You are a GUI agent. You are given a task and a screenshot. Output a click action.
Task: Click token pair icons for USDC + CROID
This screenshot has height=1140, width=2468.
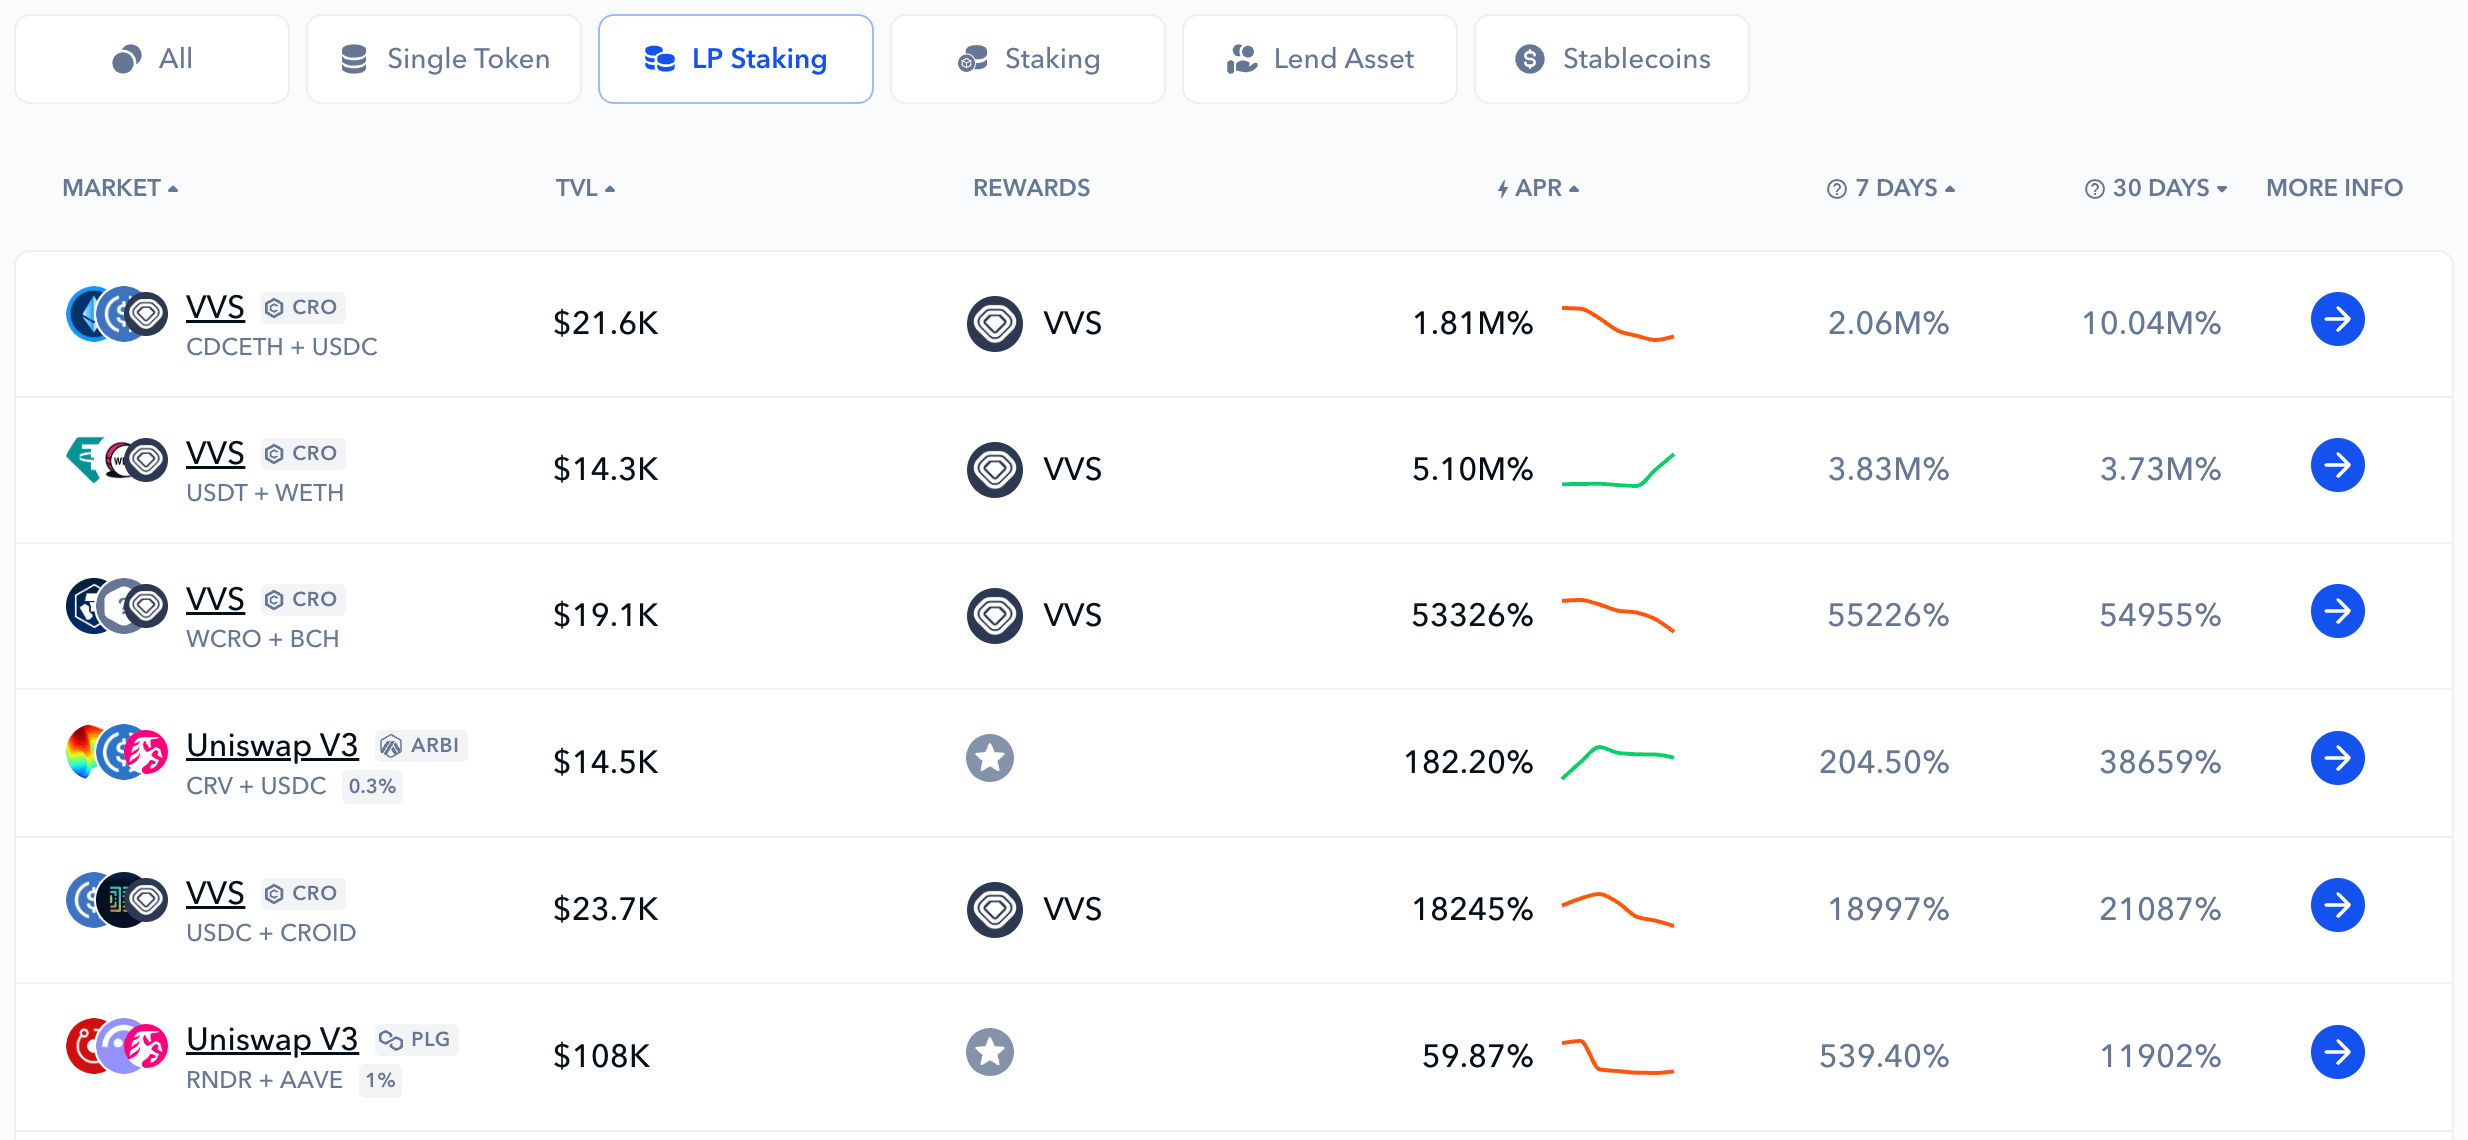click(116, 900)
